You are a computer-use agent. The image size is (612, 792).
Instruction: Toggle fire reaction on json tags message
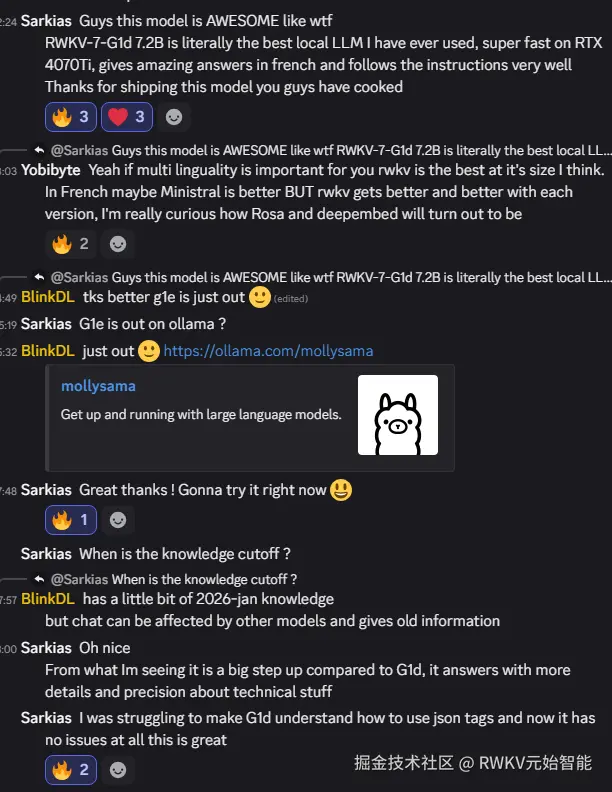pyautogui.click(x=71, y=770)
